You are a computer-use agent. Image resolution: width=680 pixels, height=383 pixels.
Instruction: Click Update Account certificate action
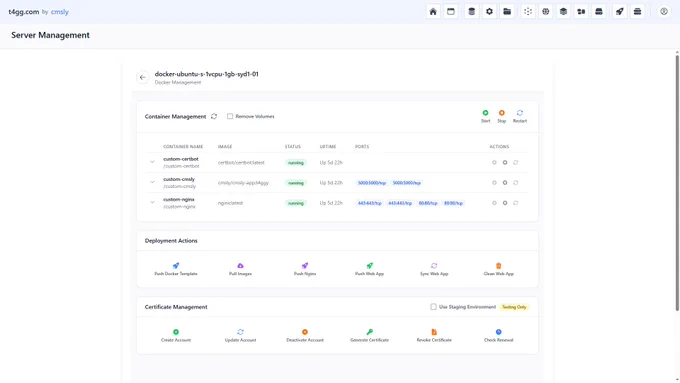pos(240,335)
